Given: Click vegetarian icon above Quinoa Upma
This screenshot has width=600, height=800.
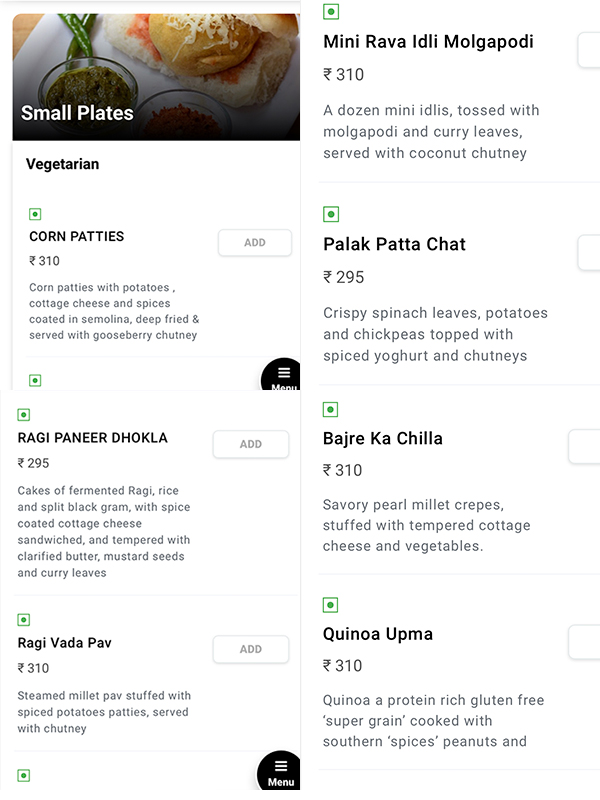Looking at the screenshot, I should pos(331,605).
